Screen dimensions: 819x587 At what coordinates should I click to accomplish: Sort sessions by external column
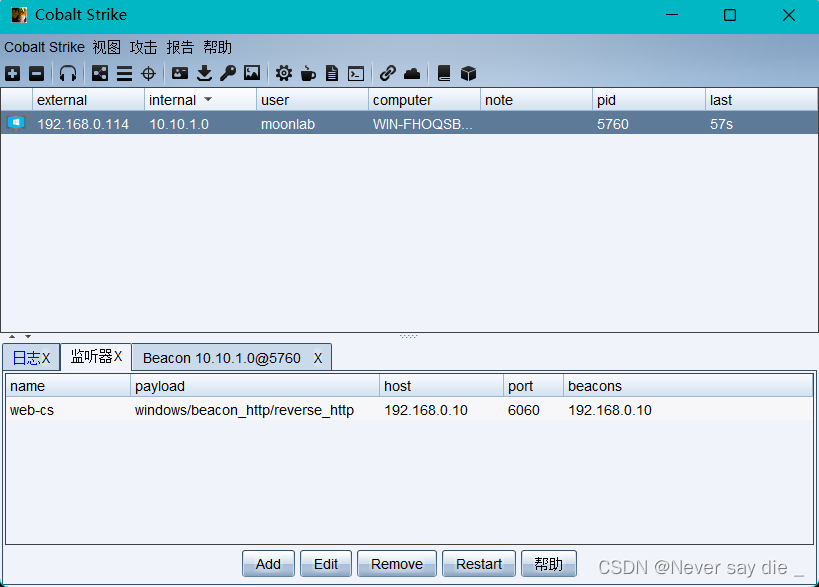(88, 100)
